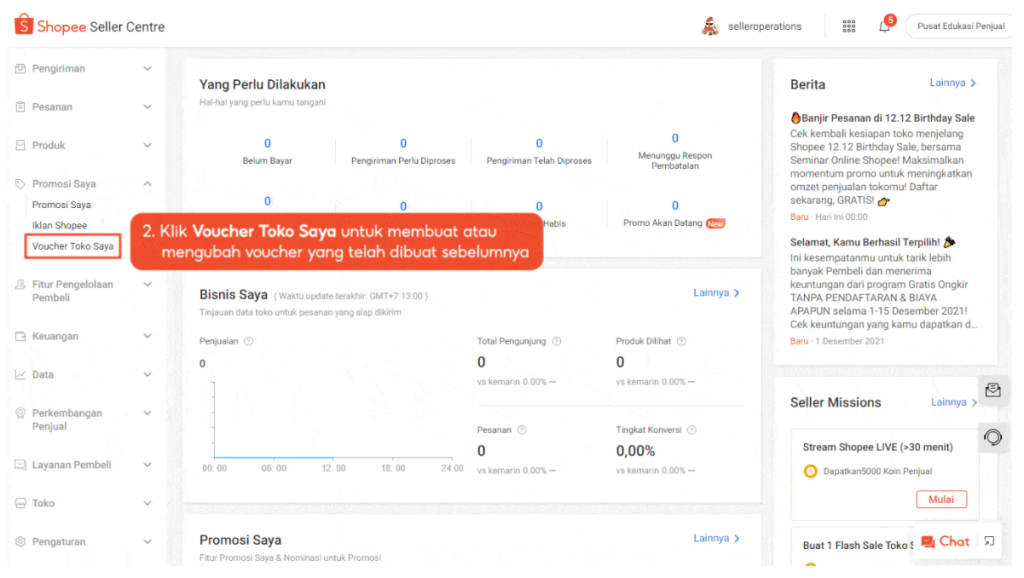
Task: Collapse the Promosi Saya menu chevron
Action: click(148, 184)
